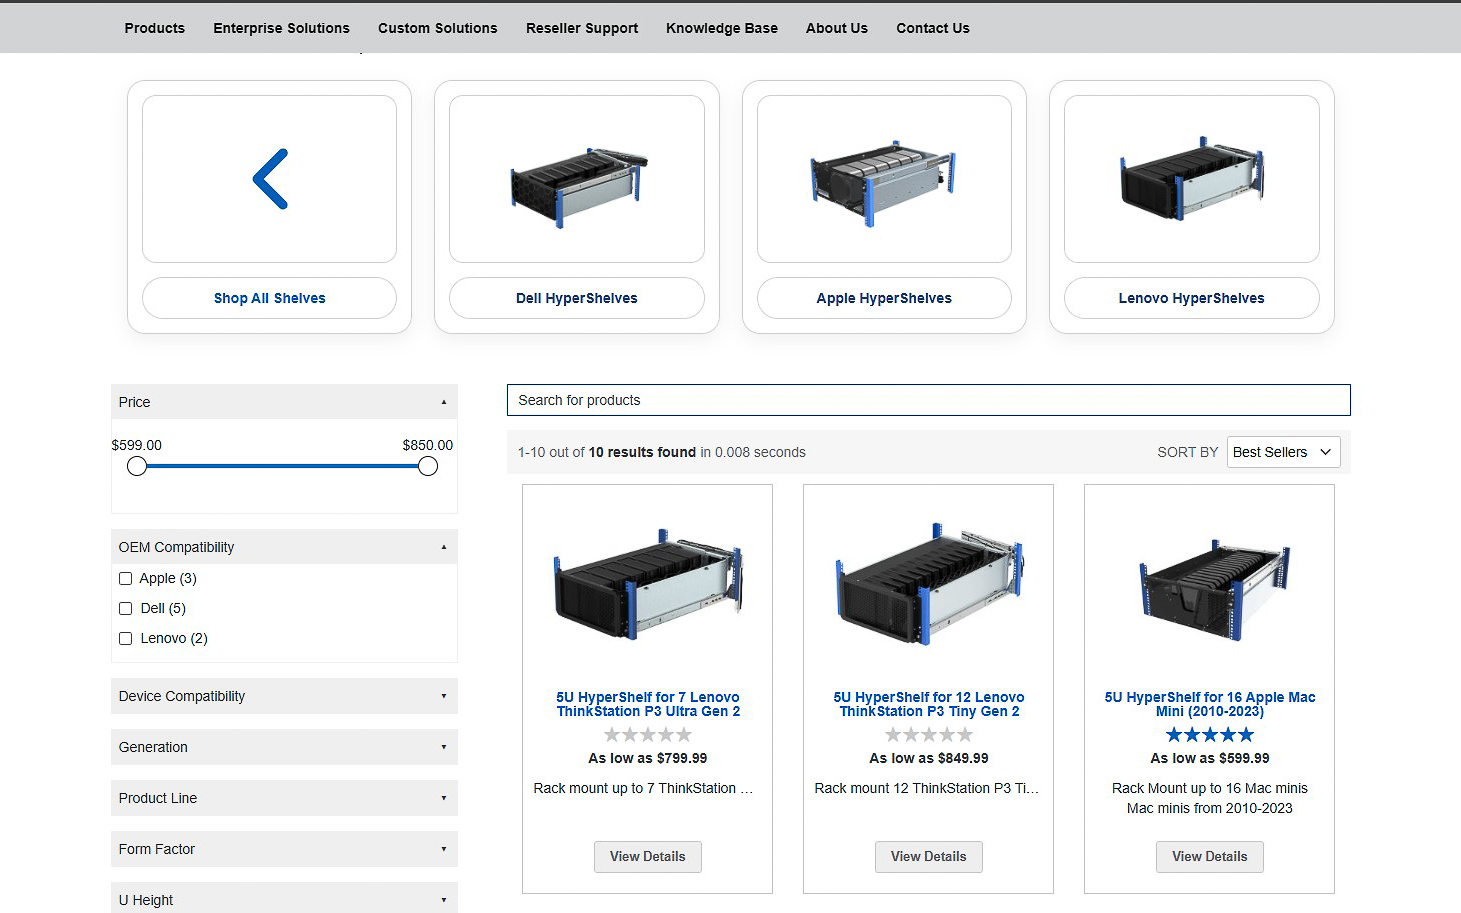Image resolution: width=1461 pixels, height=913 pixels.
Task: Click the maximum price slider handle
Action: click(x=428, y=466)
